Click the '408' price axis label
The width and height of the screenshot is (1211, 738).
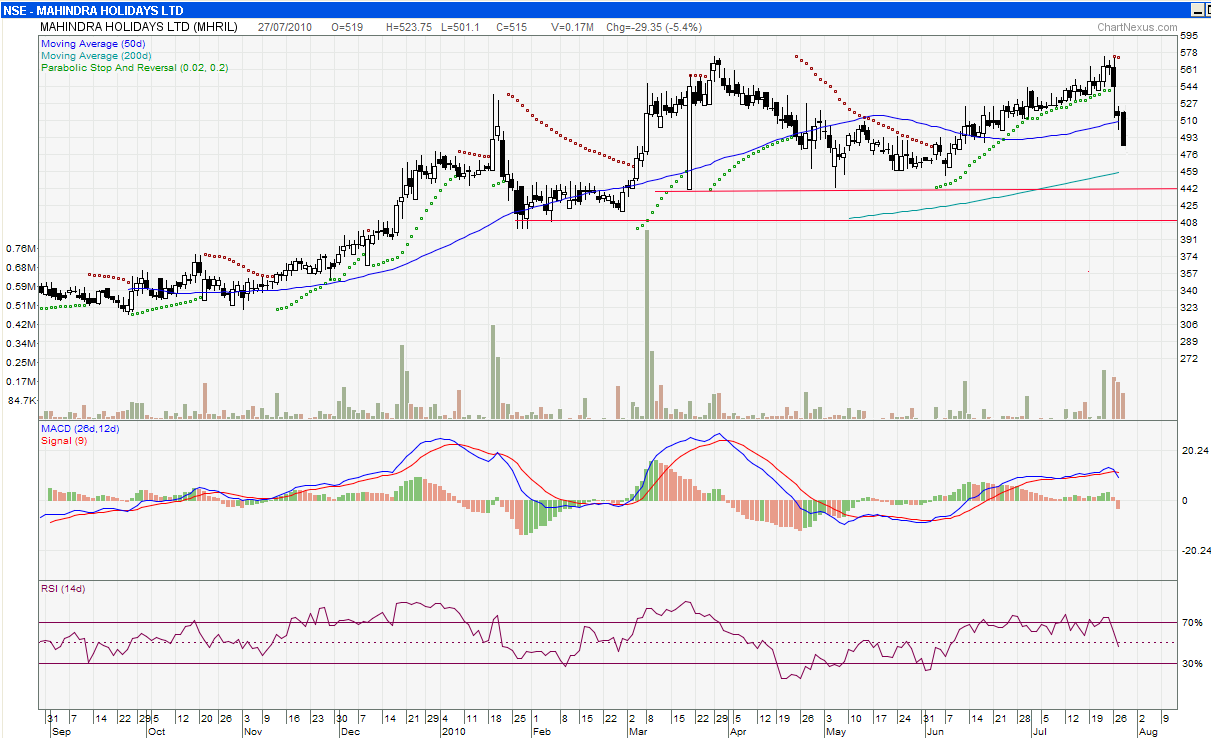click(1189, 223)
